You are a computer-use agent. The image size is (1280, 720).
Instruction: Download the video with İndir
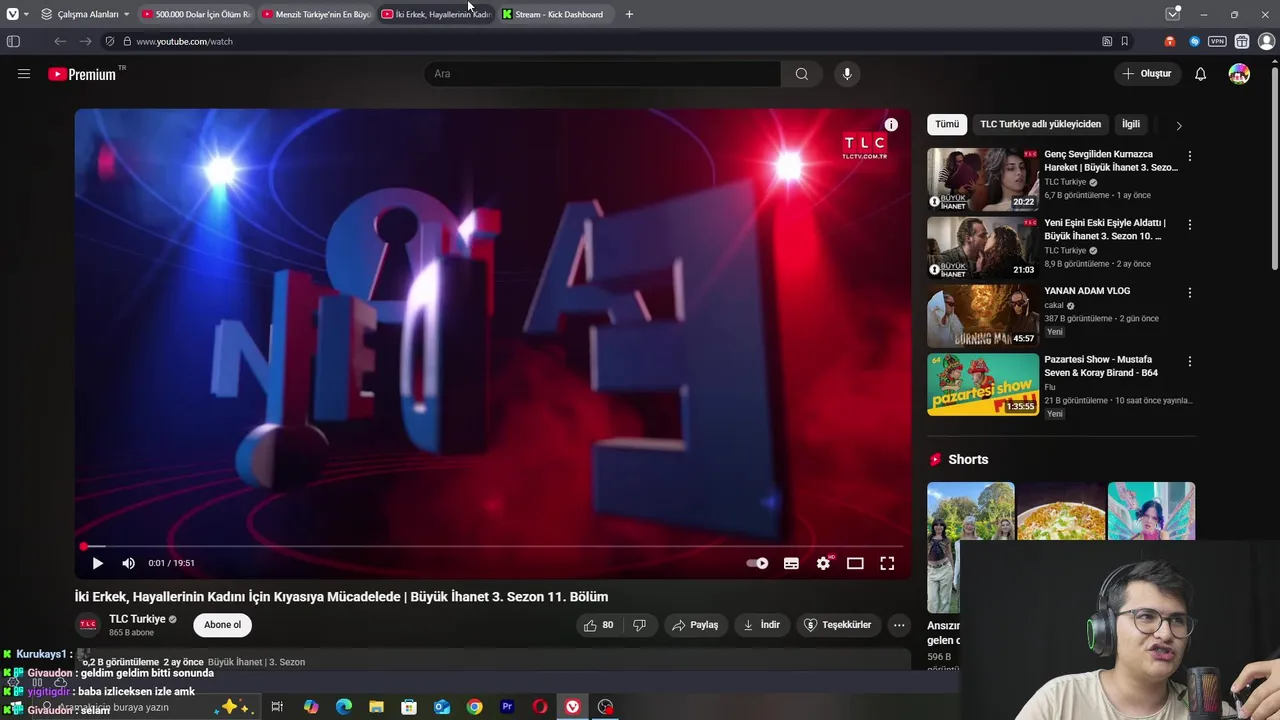(761, 625)
